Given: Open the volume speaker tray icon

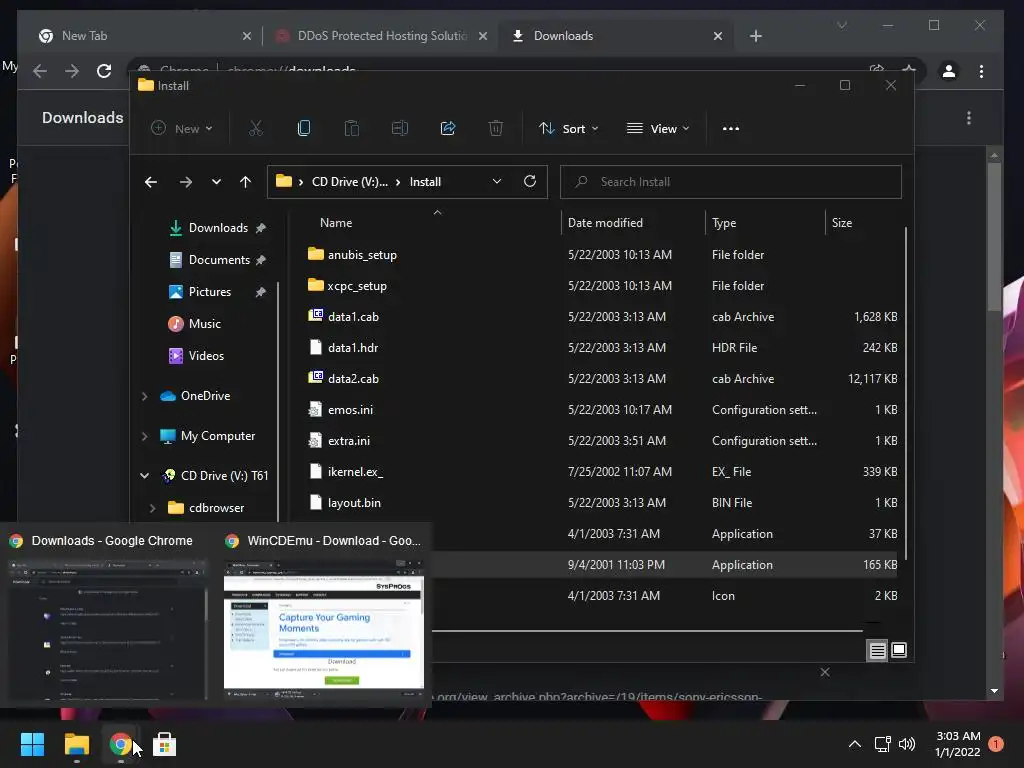Looking at the screenshot, I should (x=907, y=744).
